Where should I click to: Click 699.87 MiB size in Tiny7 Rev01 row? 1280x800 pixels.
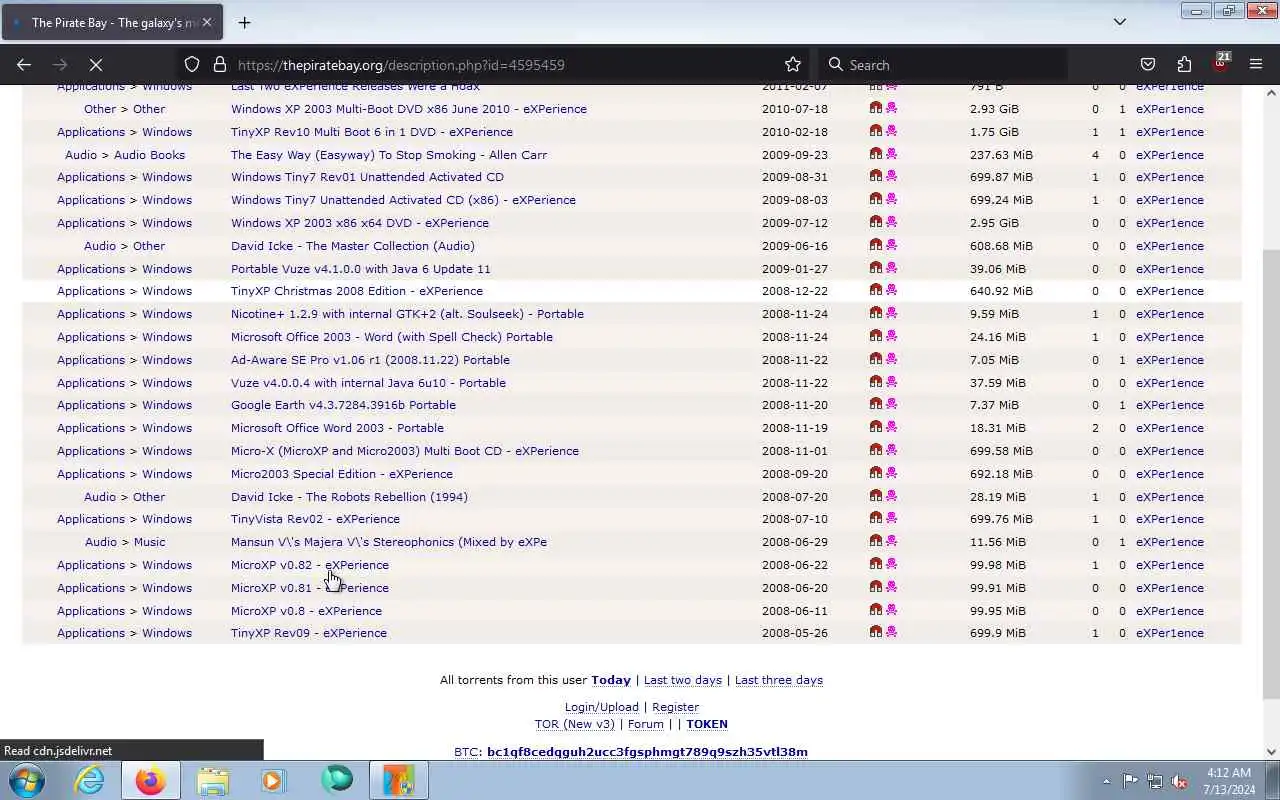(1001, 177)
